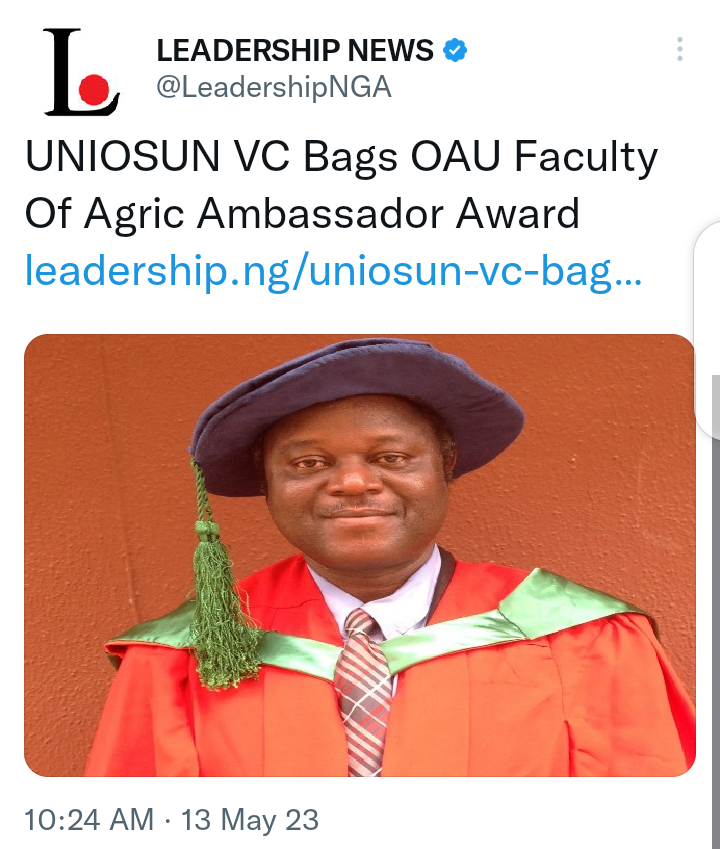Click the red dot in the Leadership logo

tap(94, 90)
